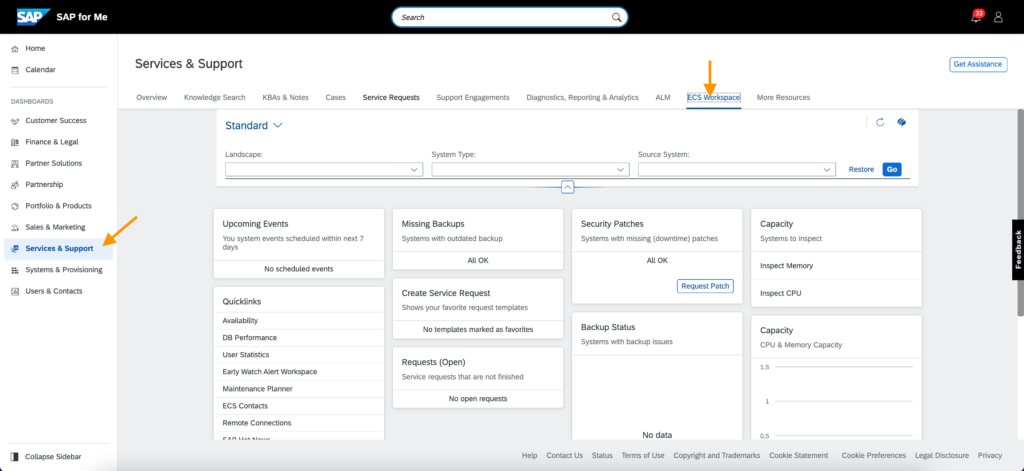The image size is (1024, 471).
Task: Open the ECS Contacts quicklink
Action: [244, 406]
